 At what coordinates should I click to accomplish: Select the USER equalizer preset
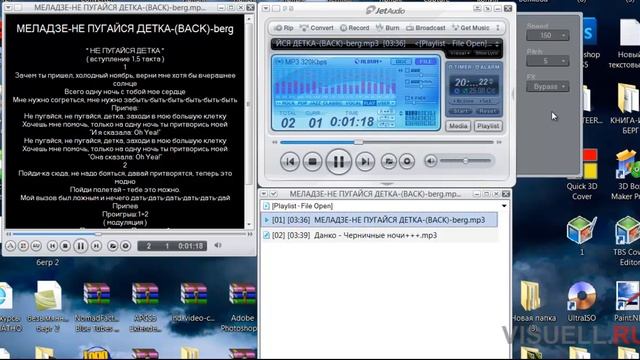click(x=385, y=103)
